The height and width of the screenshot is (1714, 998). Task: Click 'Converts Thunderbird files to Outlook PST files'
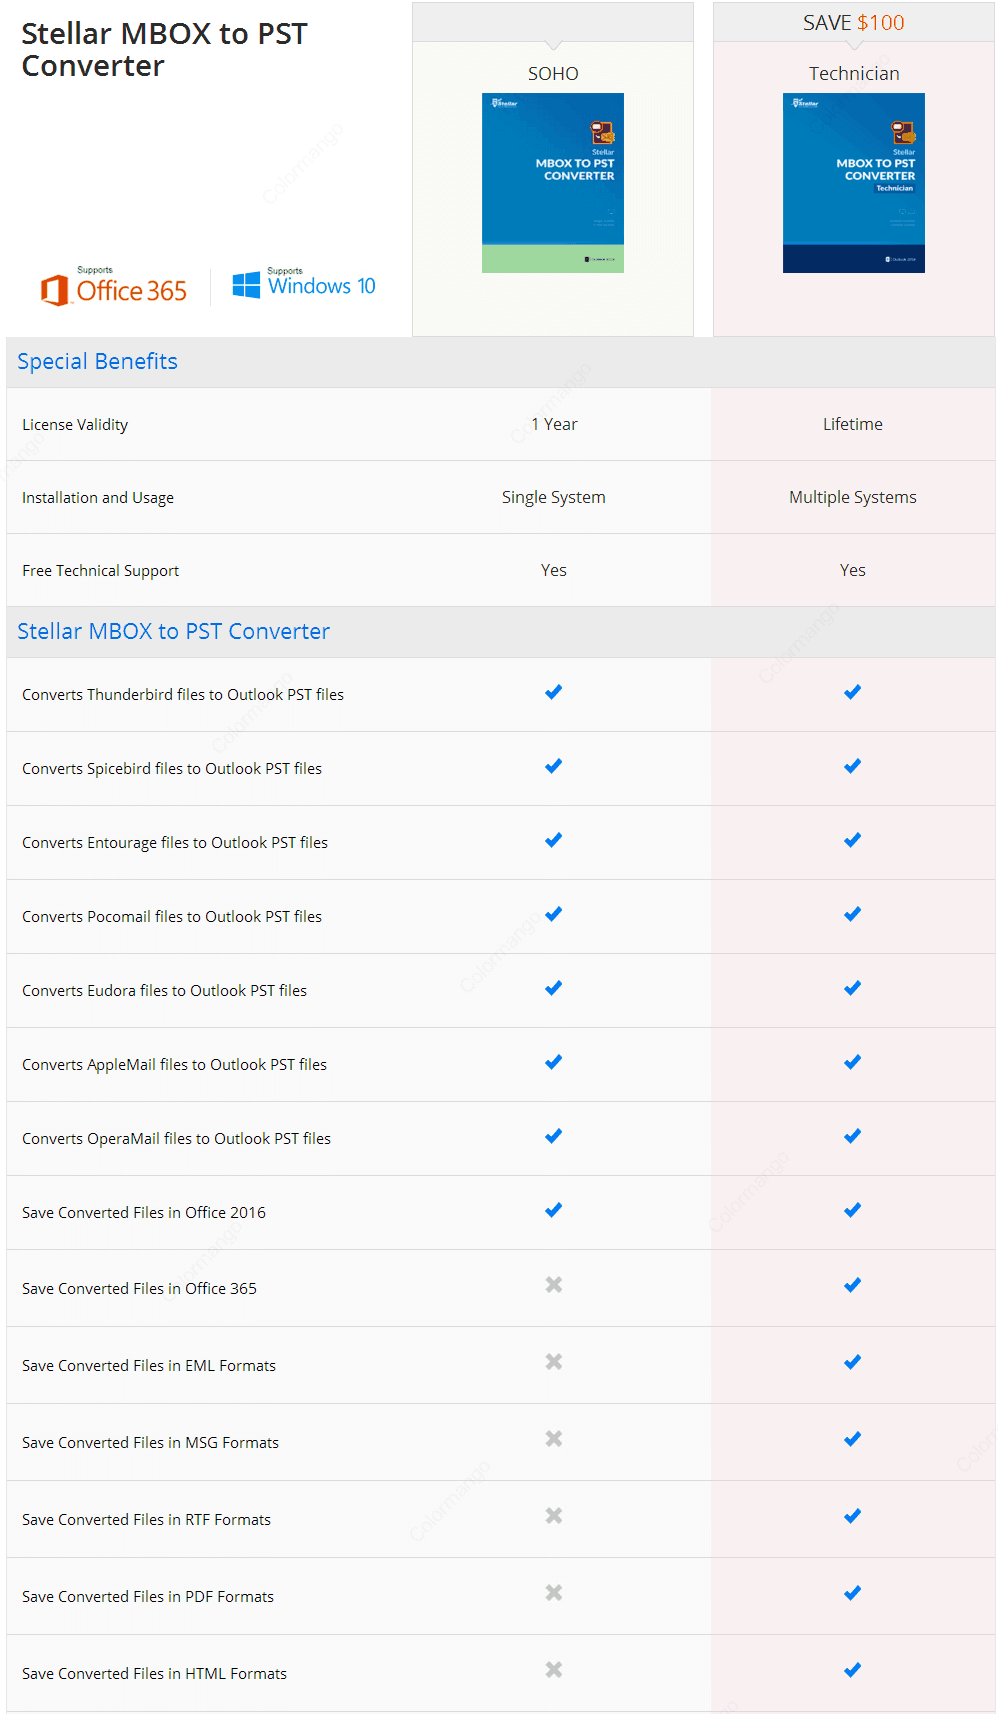(183, 695)
